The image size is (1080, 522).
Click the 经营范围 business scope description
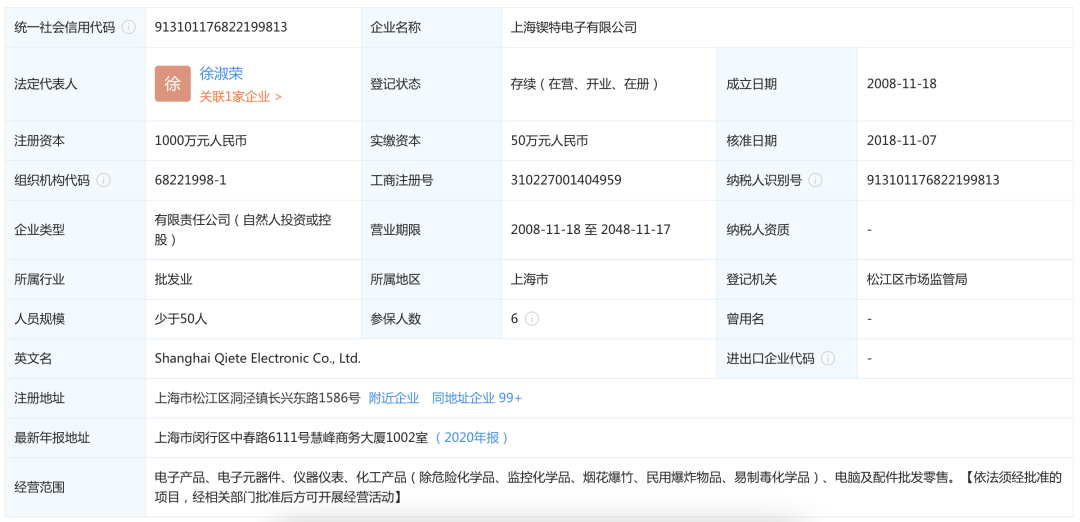click(608, 487)
